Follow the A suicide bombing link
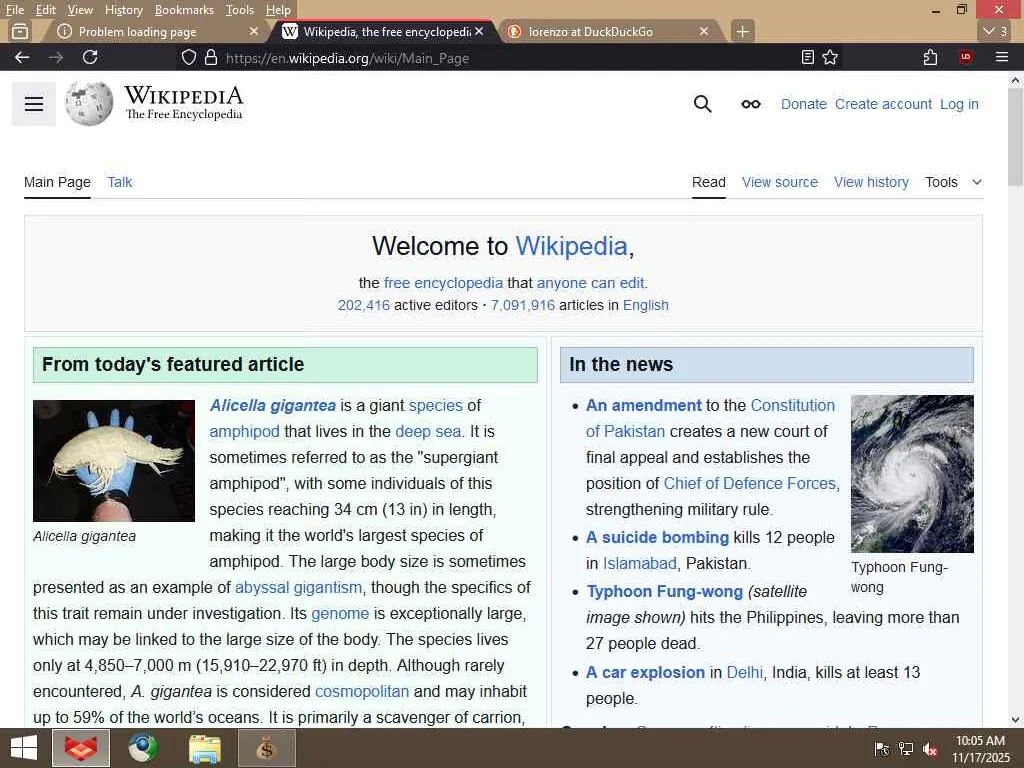This screenshot has height=768, width=1024. point(657,537)
